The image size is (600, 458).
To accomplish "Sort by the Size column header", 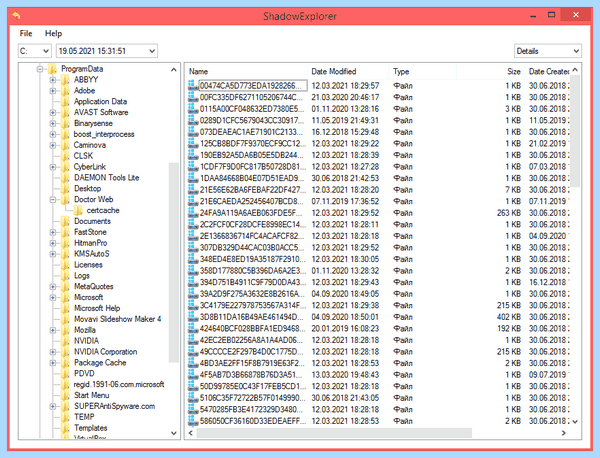I will click(x=491, y=72).
